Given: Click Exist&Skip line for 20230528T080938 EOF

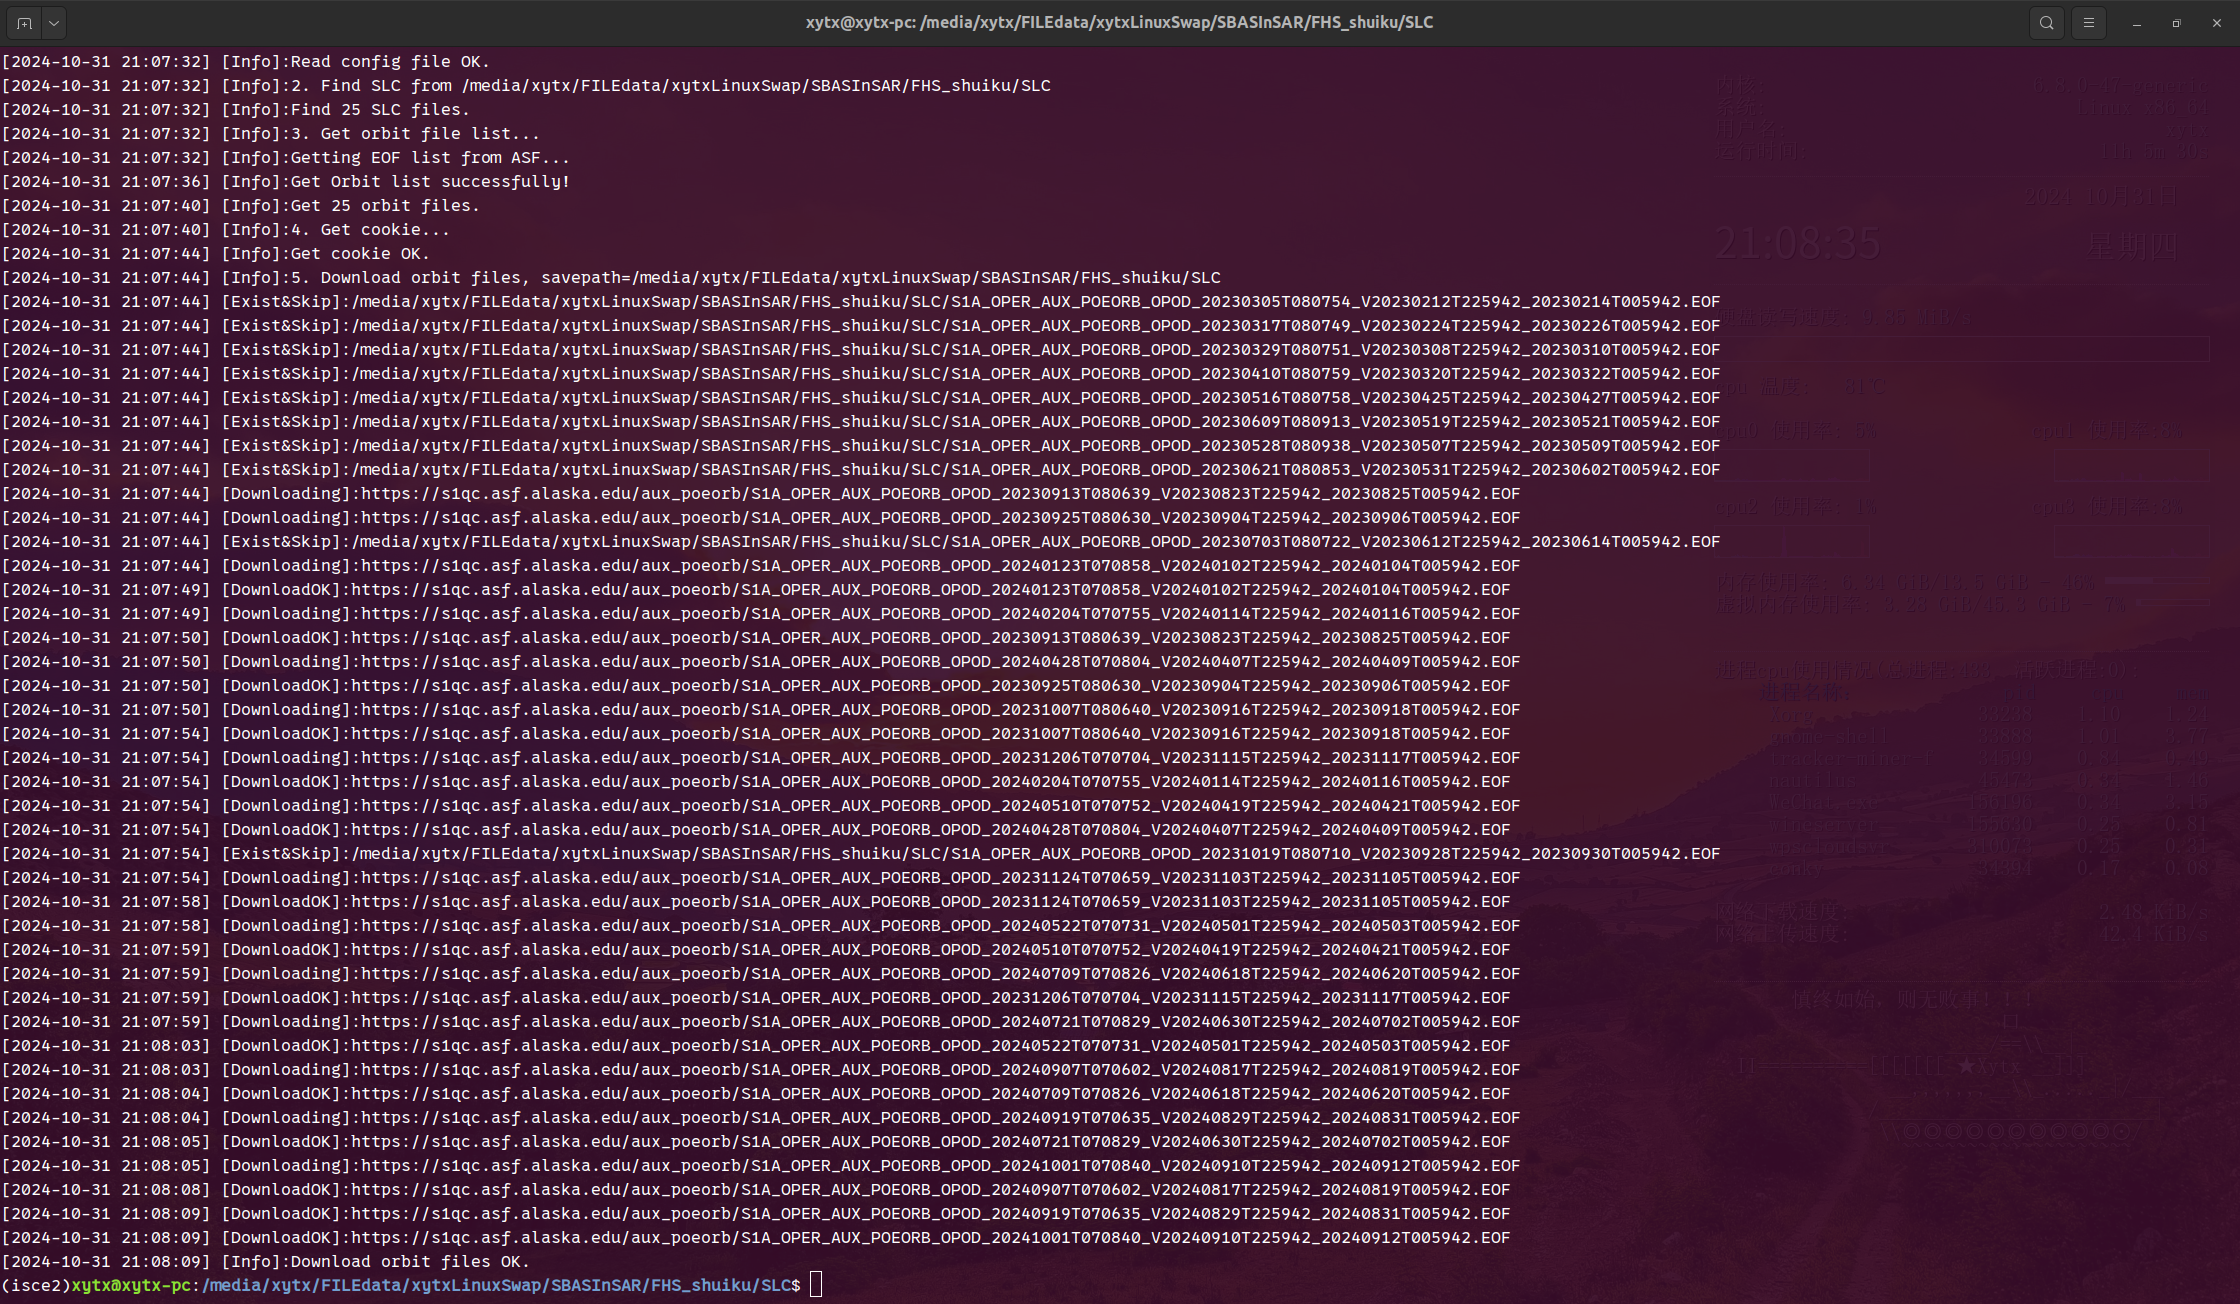Looking at the screenshot, I should pyautogui.click(x=861, y=446).
